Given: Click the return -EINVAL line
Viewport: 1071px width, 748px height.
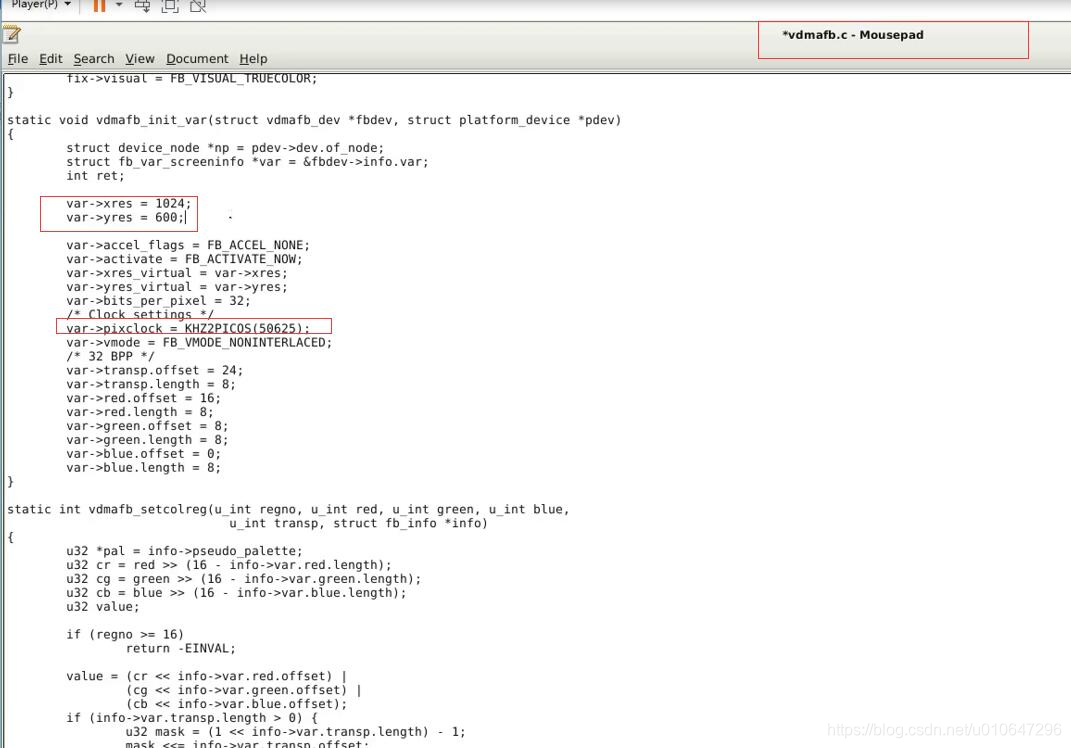Looking at the screenshot, I should point(180,648).
